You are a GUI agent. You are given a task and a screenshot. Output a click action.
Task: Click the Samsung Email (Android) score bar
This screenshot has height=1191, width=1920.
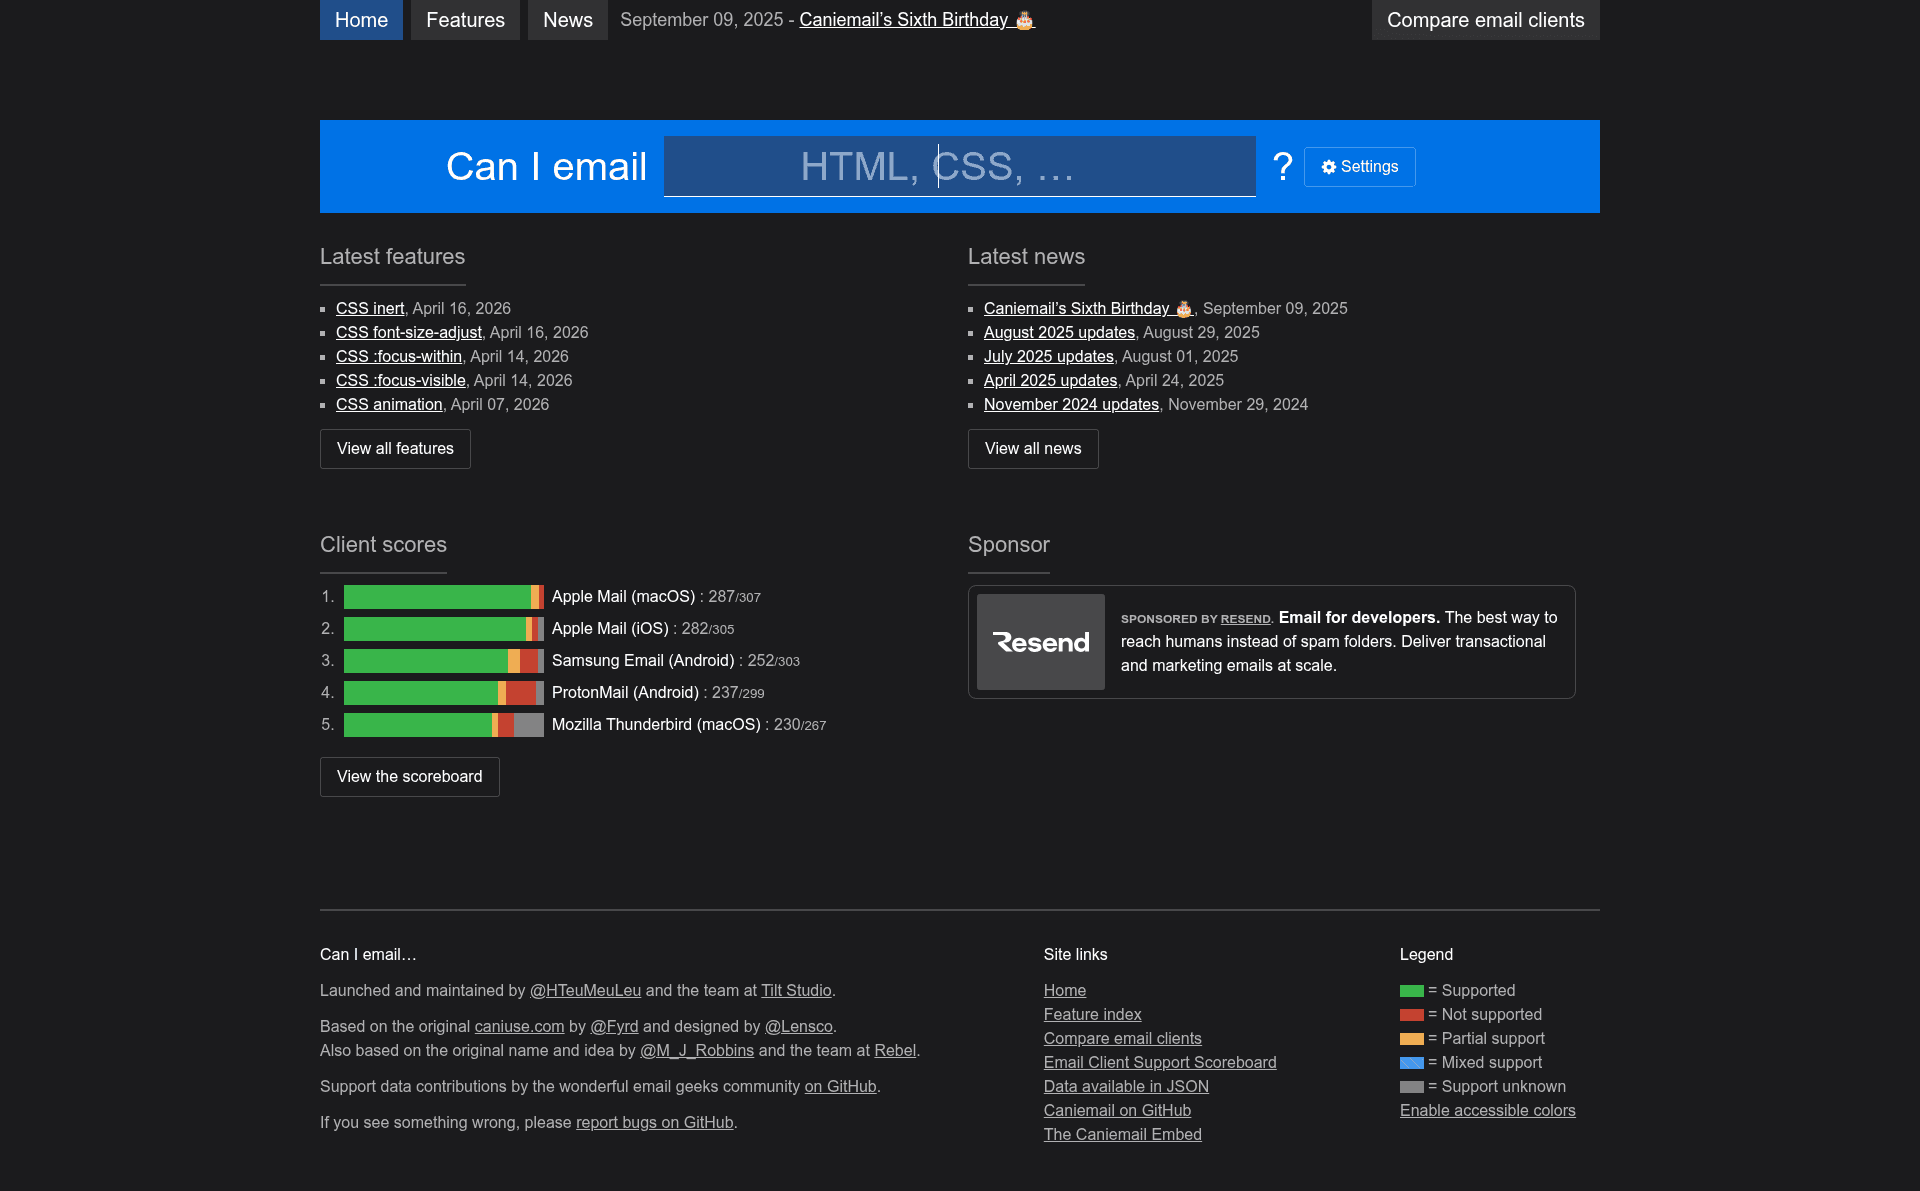point(443,661)
